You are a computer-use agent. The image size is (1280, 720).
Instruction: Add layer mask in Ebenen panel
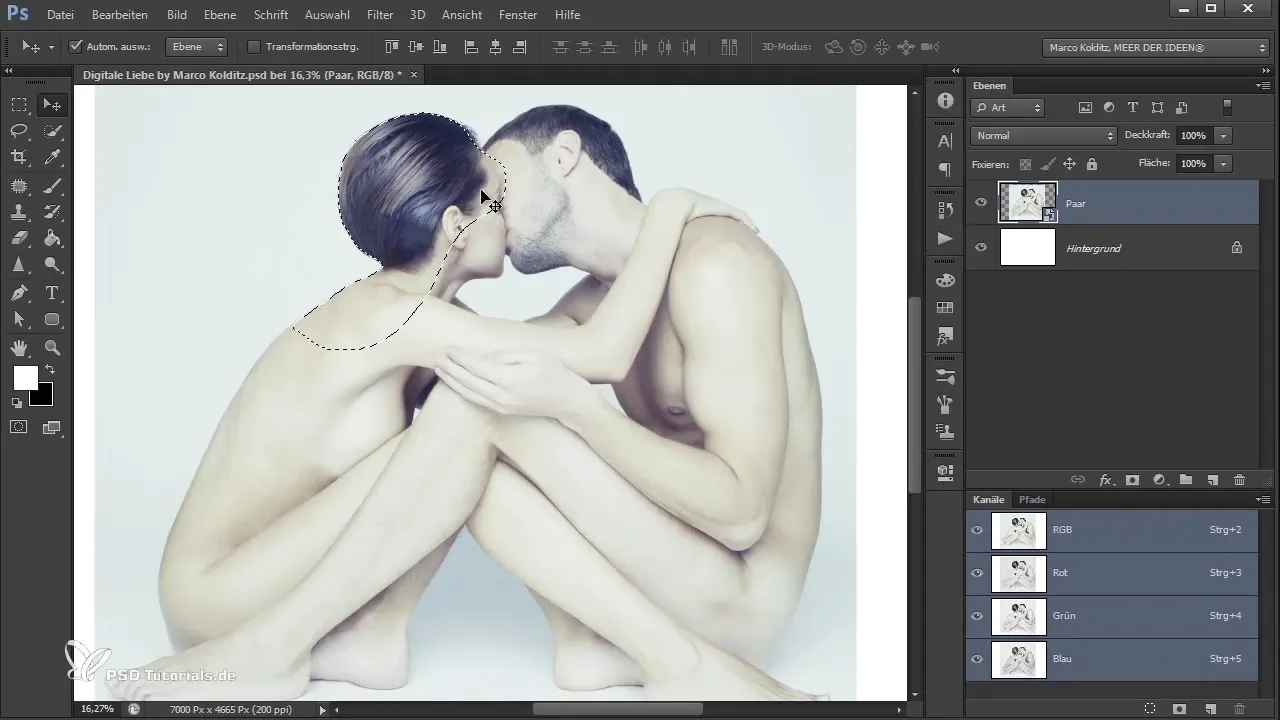[1133, 480]
